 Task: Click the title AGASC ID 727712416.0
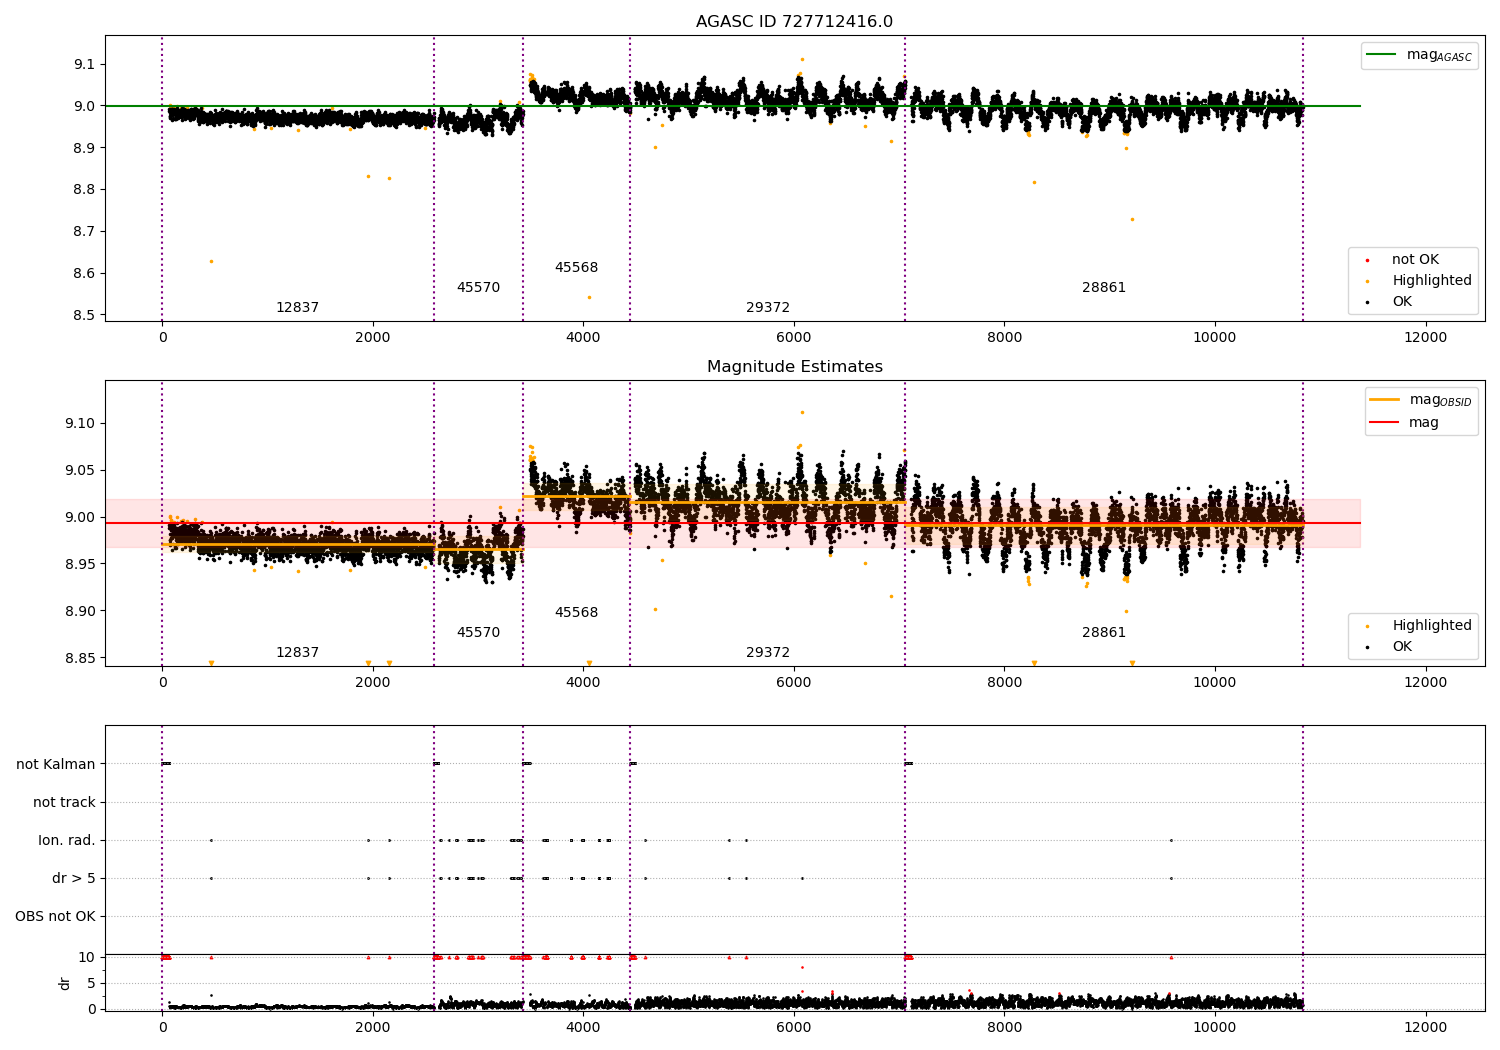click(794, 22)
